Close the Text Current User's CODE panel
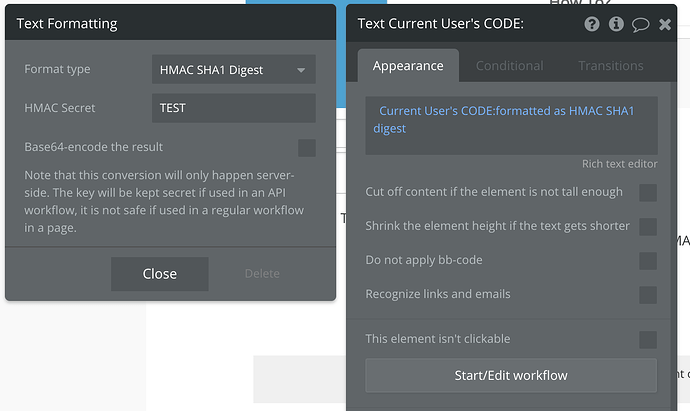This screenshot has height=411, width=690. 665,24
